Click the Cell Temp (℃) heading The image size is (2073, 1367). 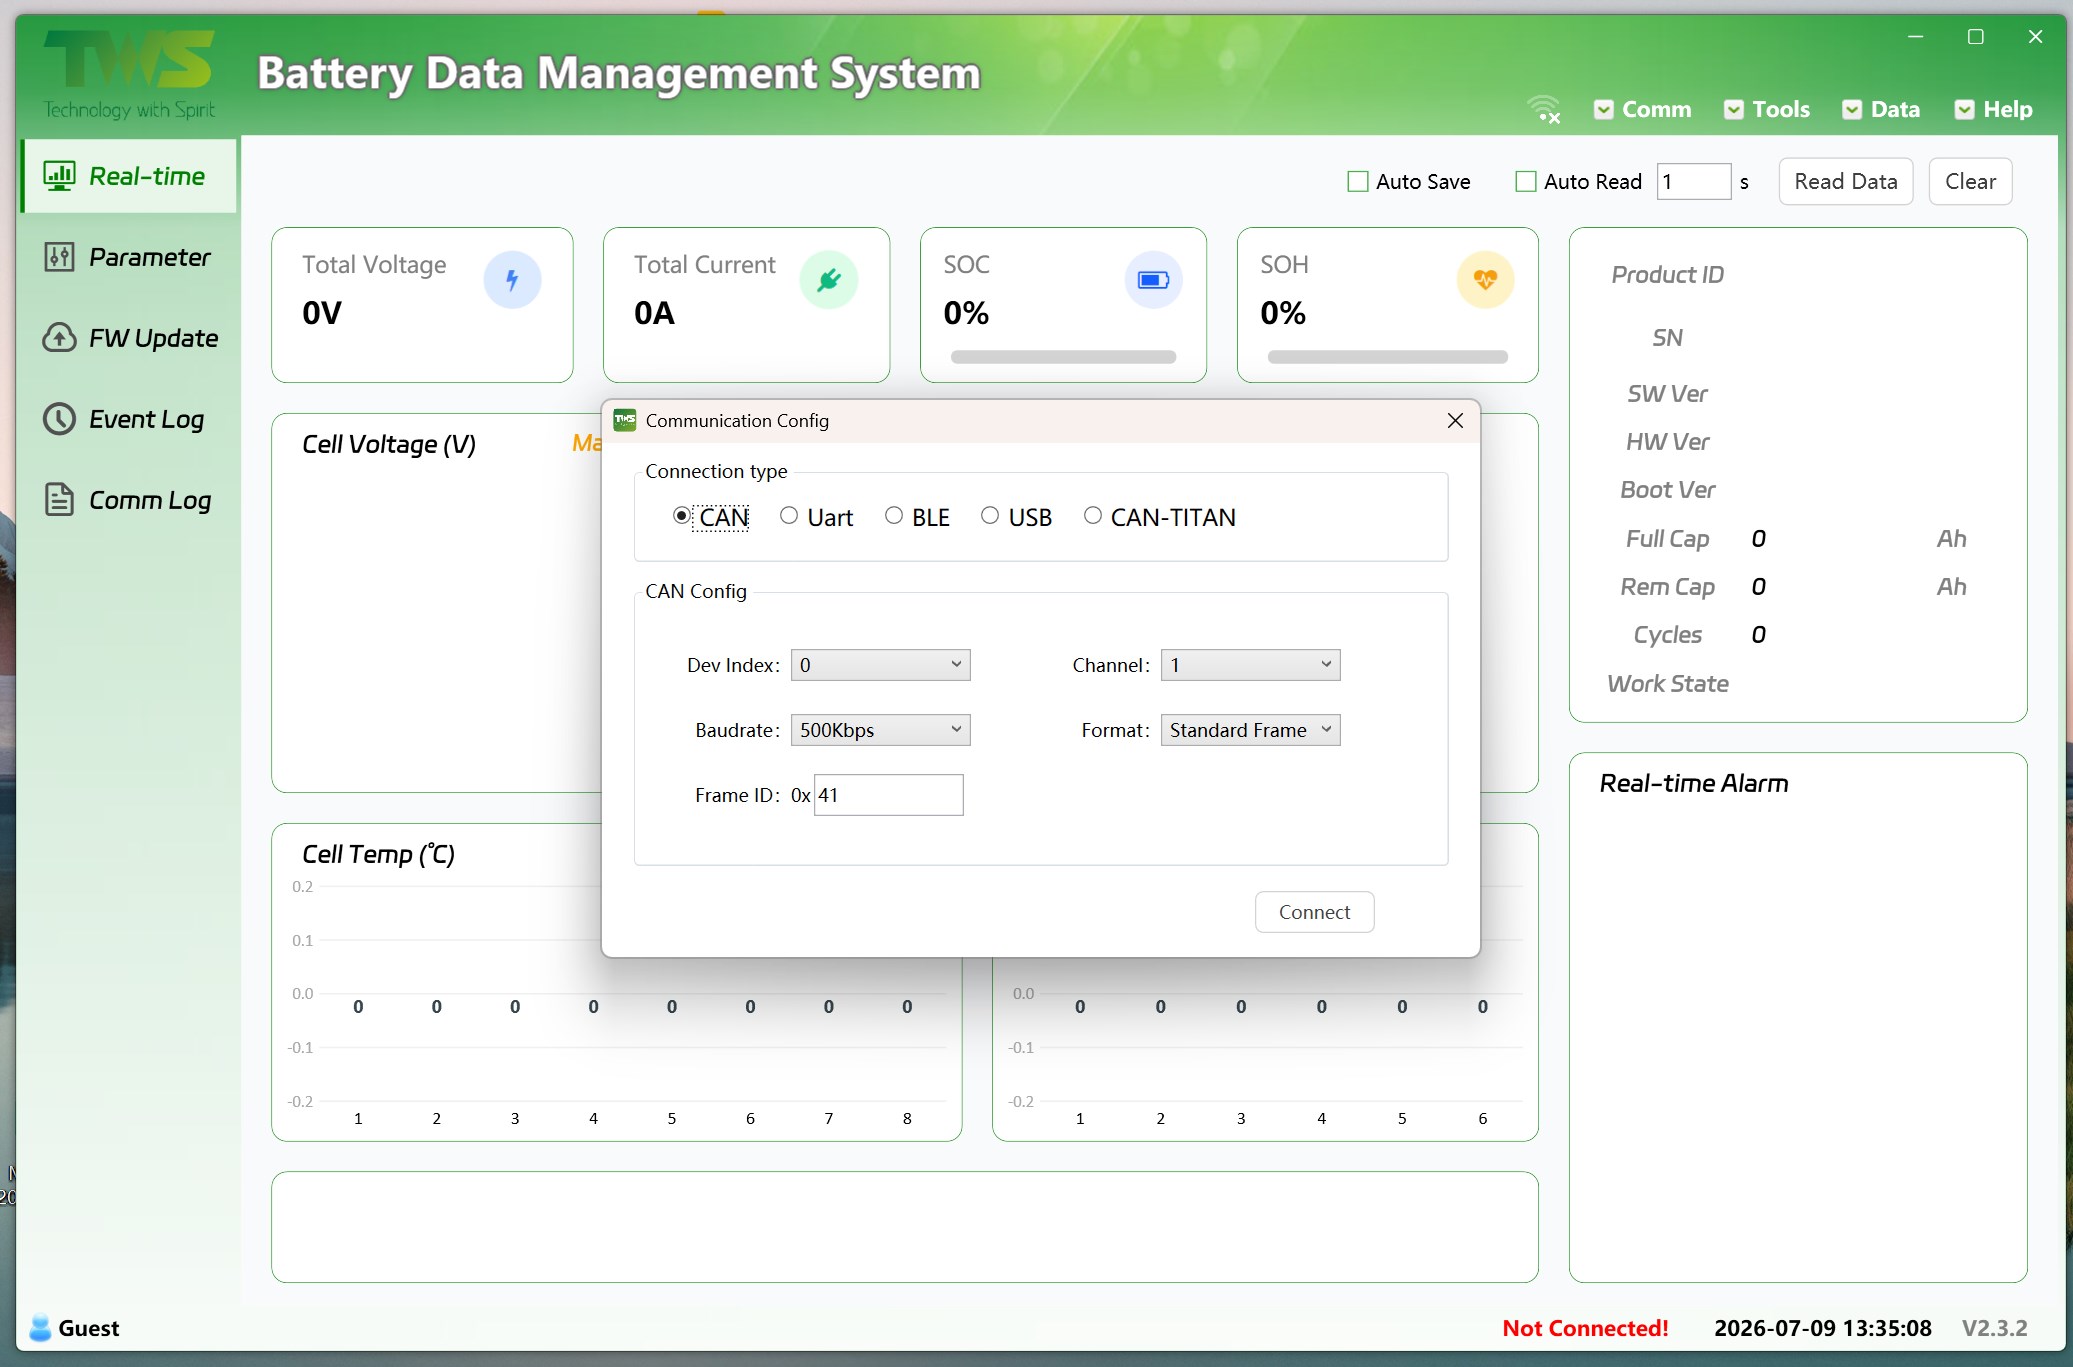[378, 854]
